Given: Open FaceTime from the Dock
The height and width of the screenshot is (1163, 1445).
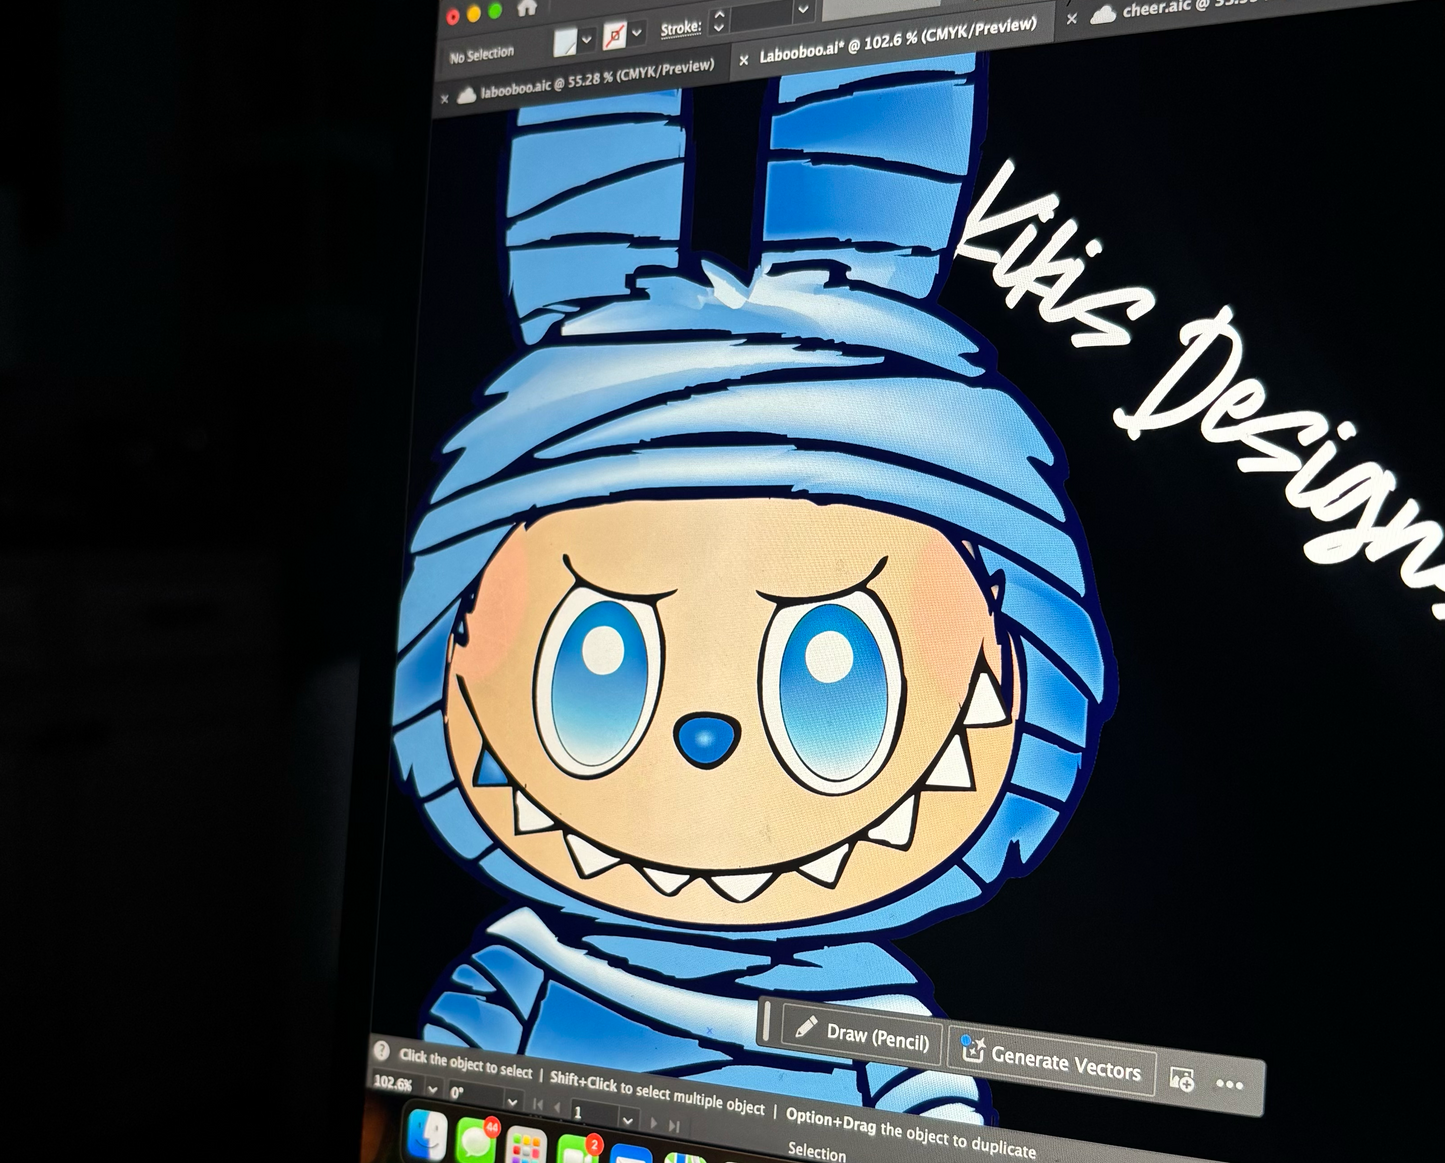Looking at the screenshot, I should [x=575, y=1151].
